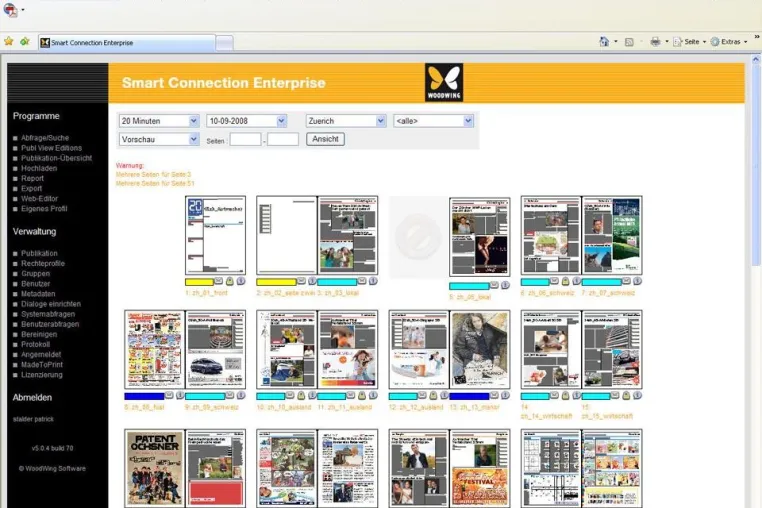Click the browser print icon
The width and height of the screenshot is (762, 508).
point(655,42)
